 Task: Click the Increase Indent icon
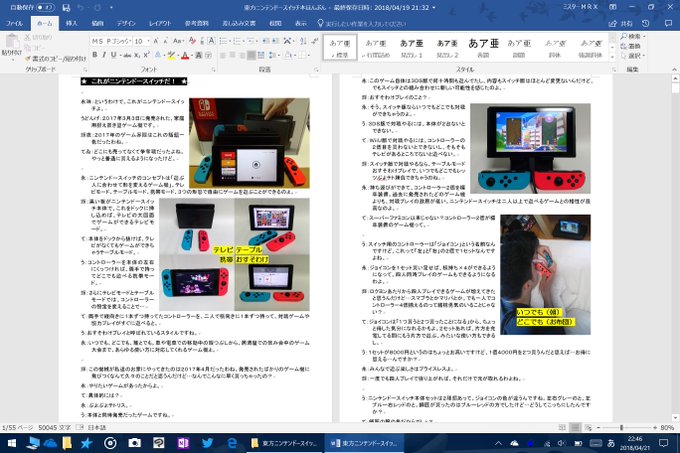tap(275, 41)
